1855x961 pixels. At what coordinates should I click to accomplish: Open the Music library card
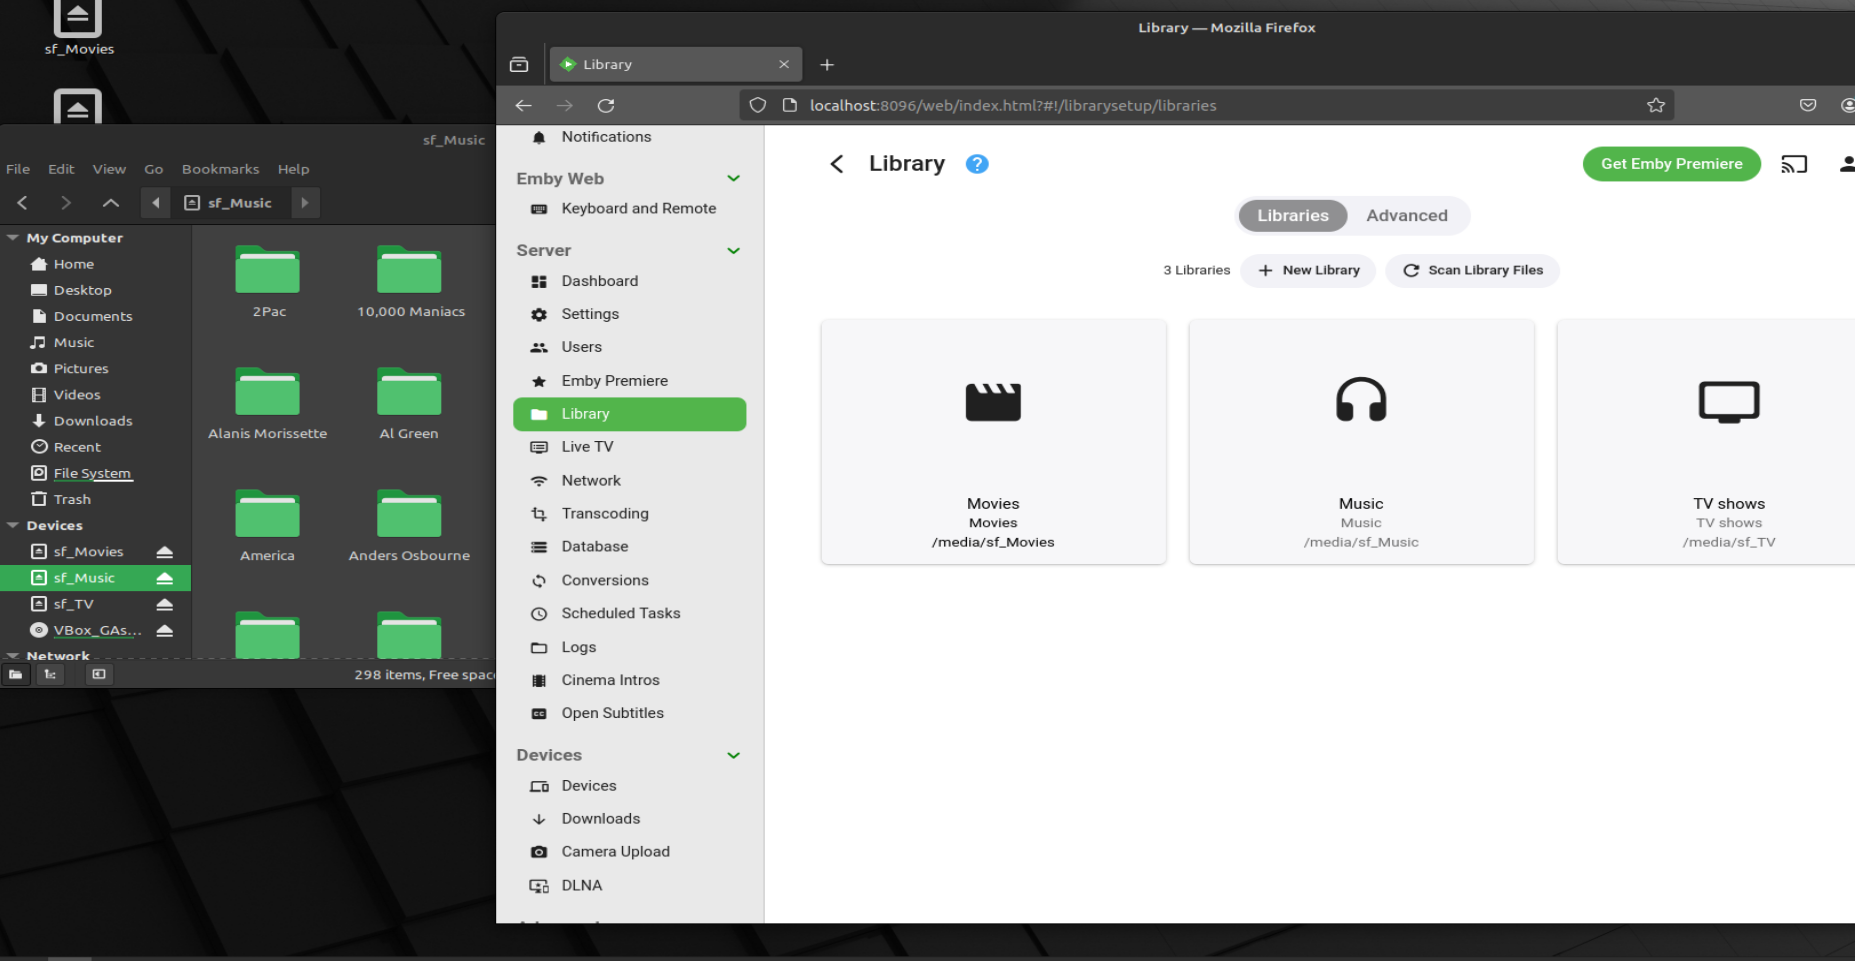click(x=1361, y=442)
